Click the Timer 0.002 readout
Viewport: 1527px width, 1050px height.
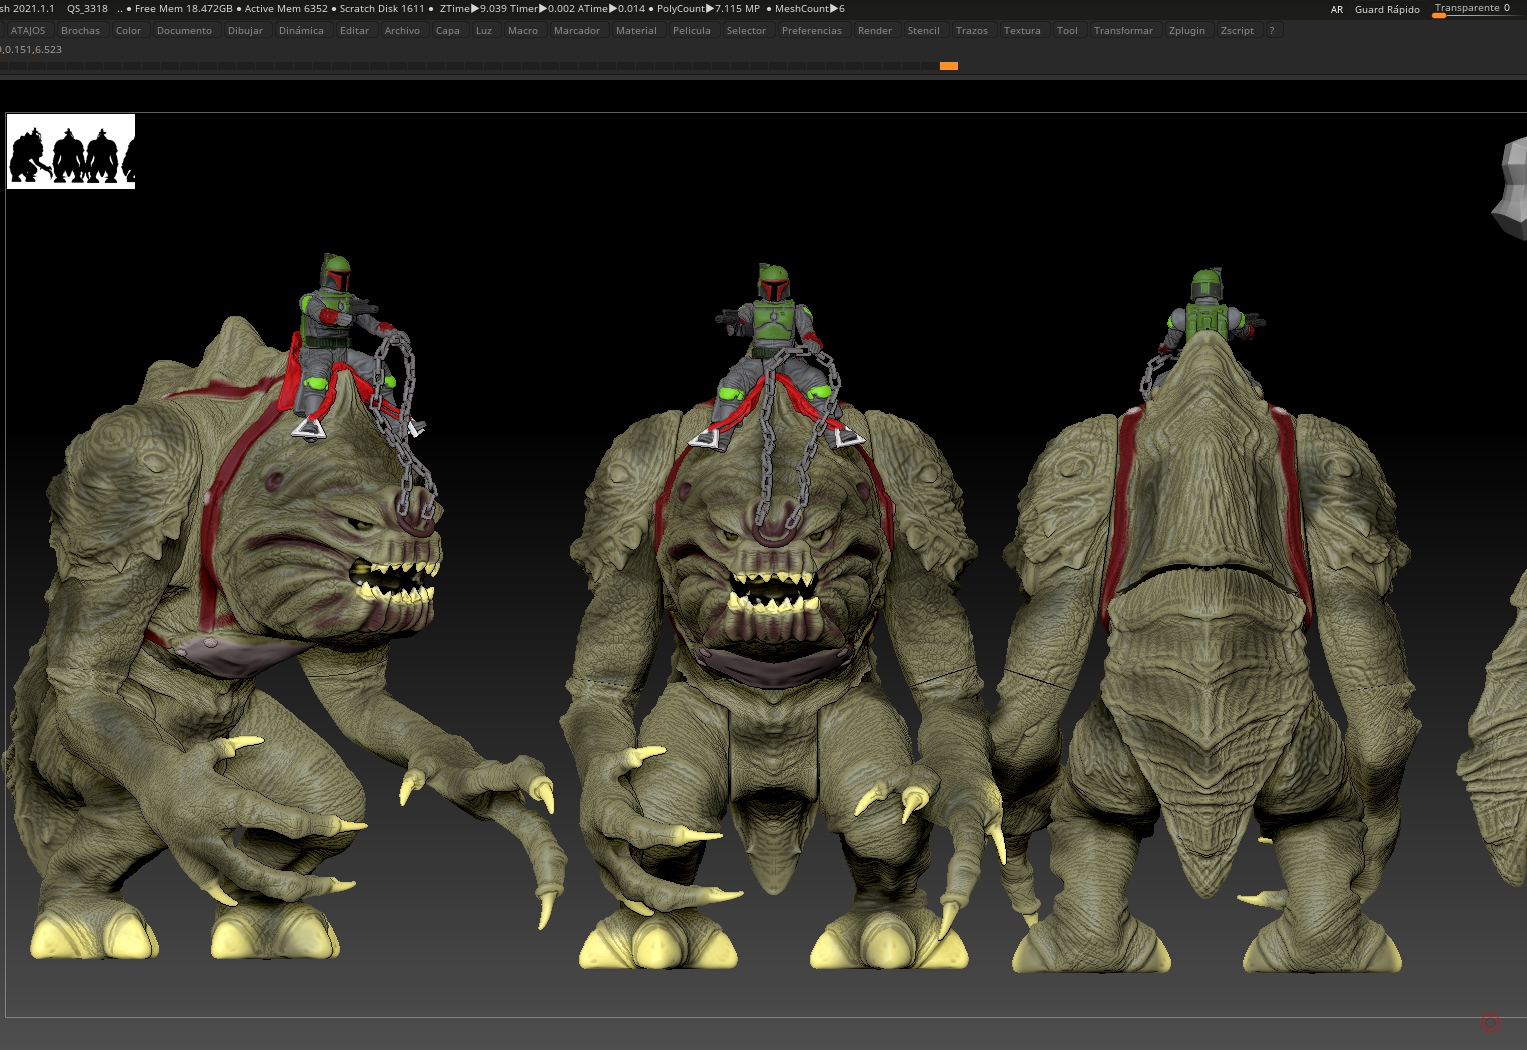click(x=543, y=9)
